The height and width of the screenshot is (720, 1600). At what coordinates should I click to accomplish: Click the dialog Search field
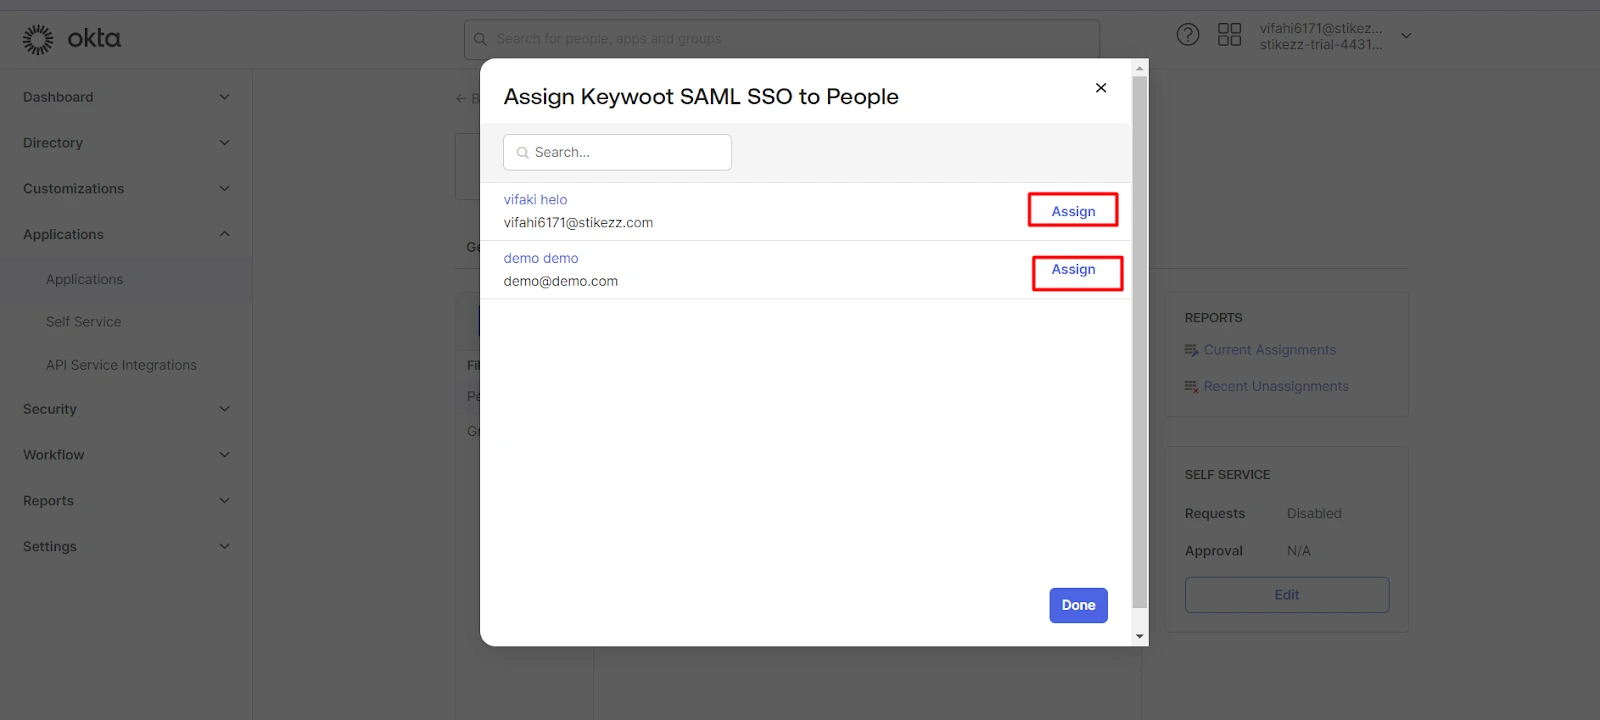(617, 152)
